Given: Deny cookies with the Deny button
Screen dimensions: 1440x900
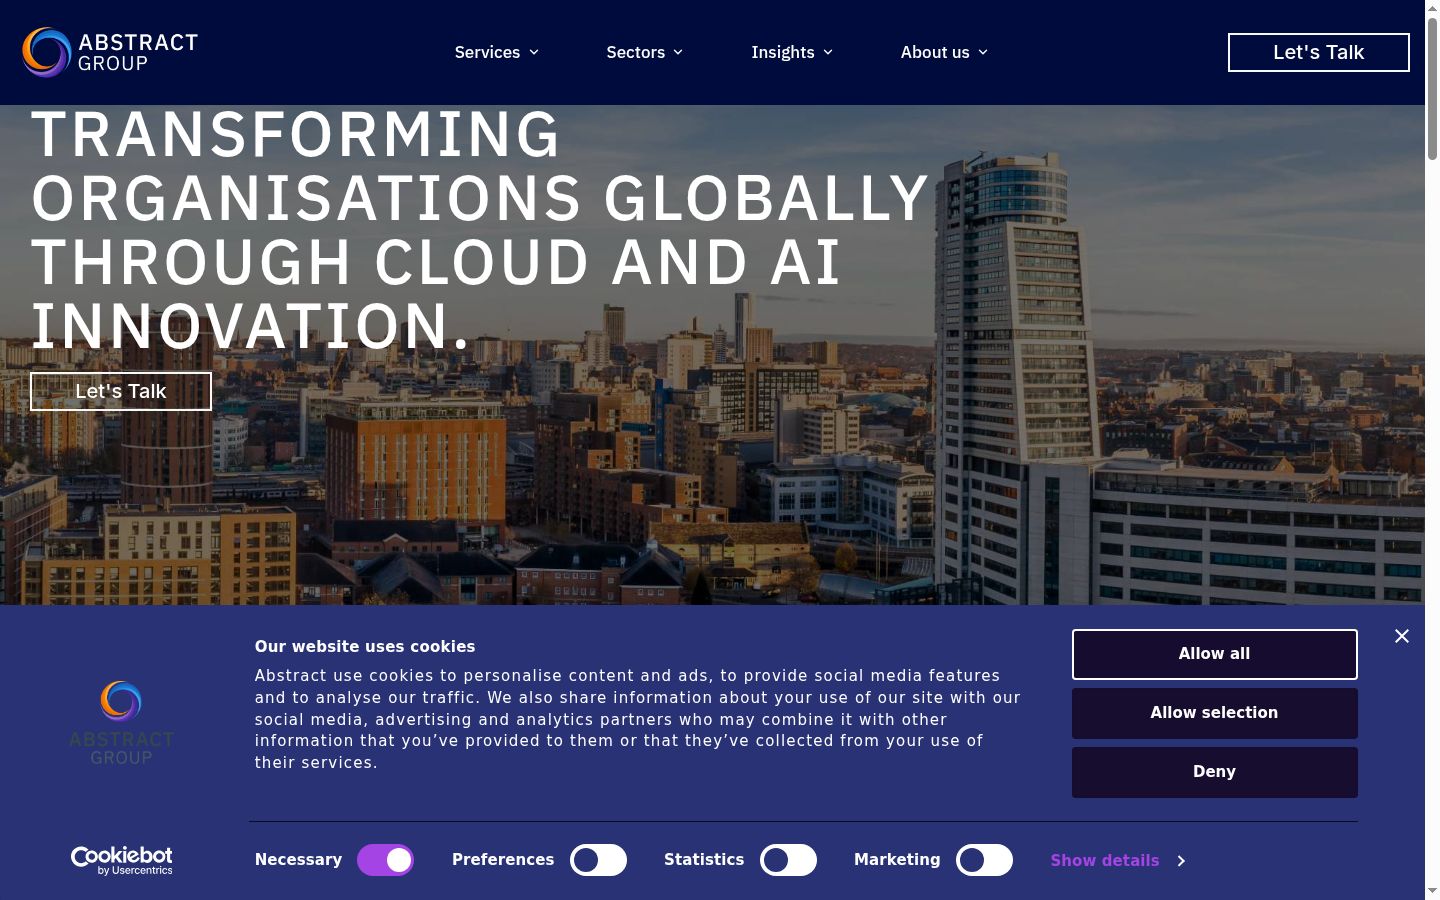Looking at the screenshot, I should point(1214,772).
